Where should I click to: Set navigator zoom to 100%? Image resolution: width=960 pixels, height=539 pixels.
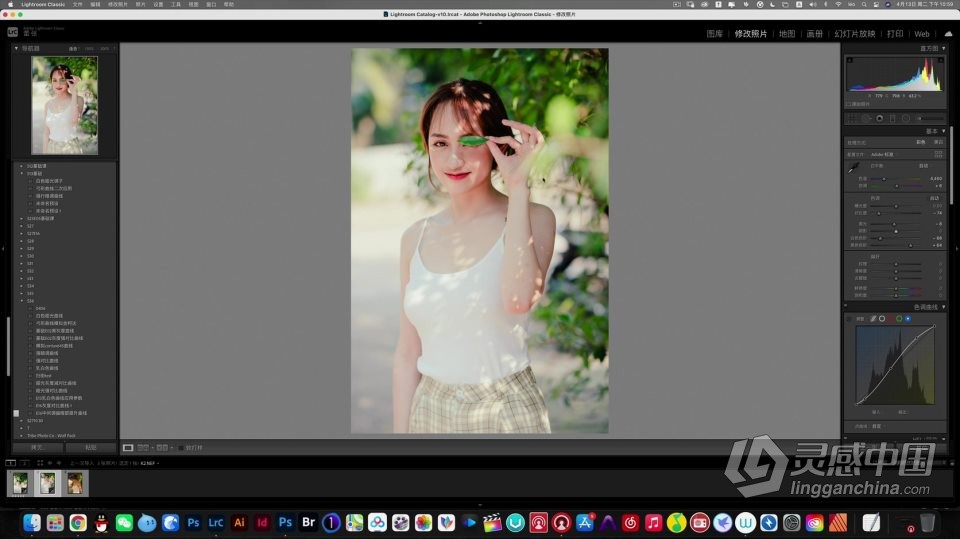(x=89, y=48)
